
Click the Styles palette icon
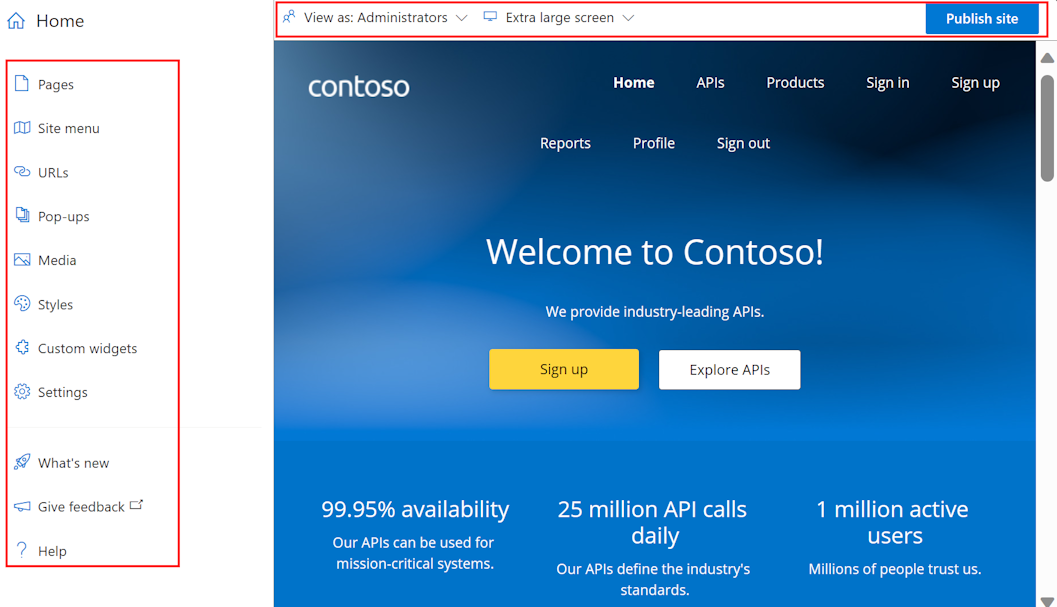tap(22, 304)
